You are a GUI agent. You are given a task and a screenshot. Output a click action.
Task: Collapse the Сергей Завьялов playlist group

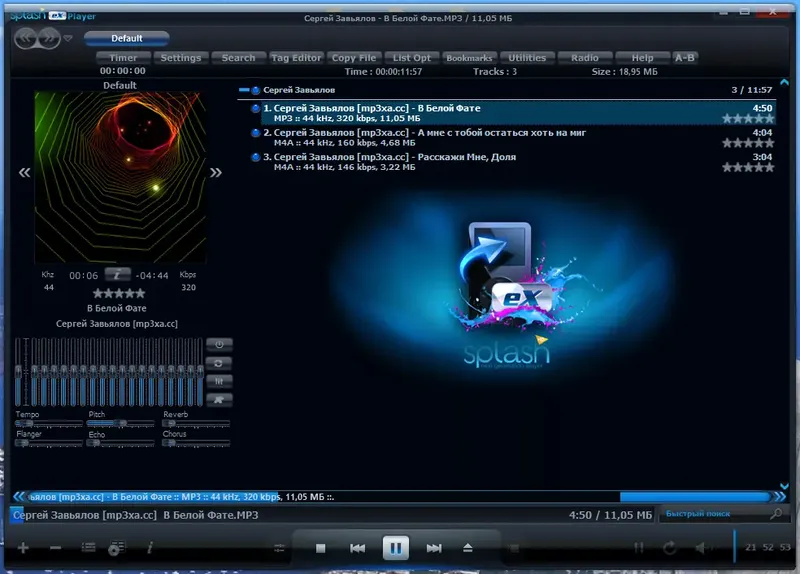coord(244,90)
